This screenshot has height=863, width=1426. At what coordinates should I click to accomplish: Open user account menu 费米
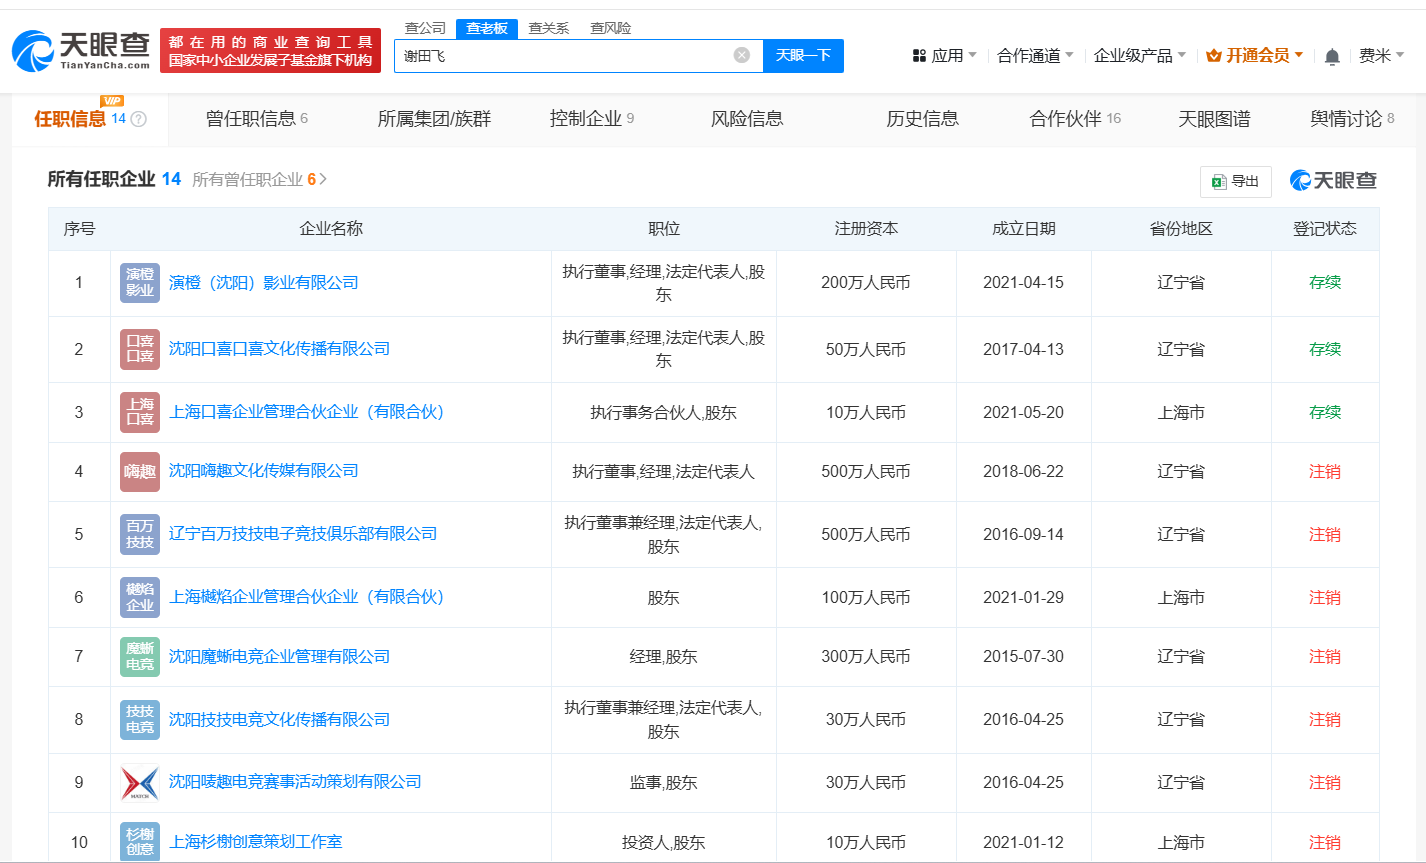(x=1380, y=56)
